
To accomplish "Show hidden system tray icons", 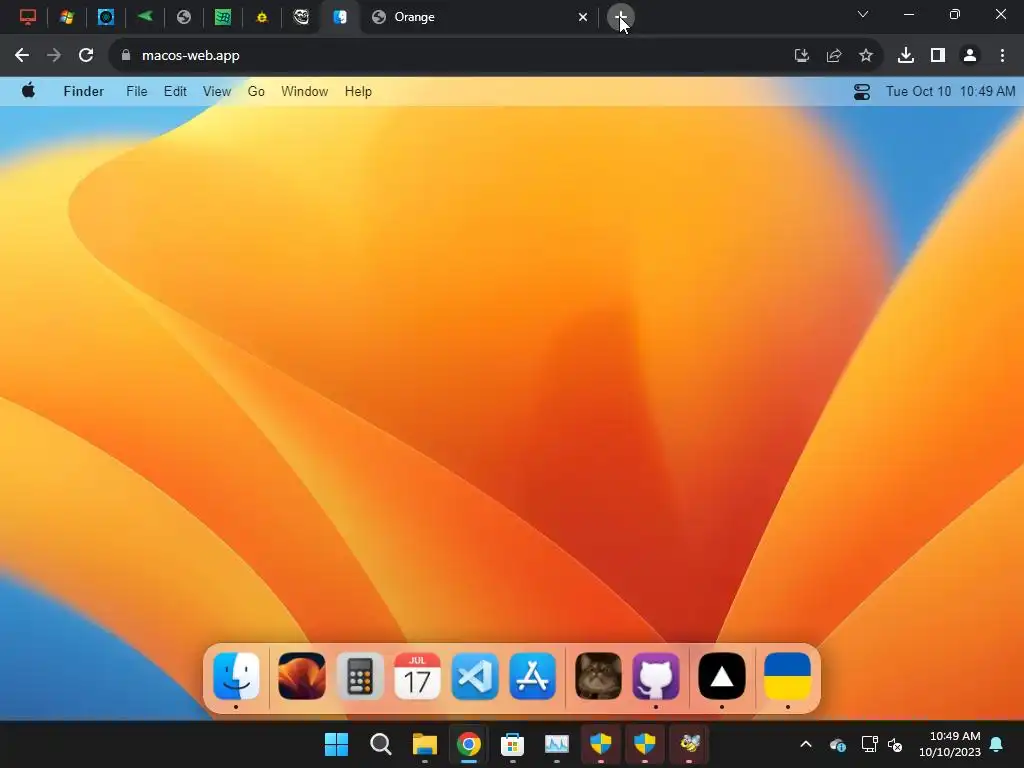I will (x=806, y=744).
